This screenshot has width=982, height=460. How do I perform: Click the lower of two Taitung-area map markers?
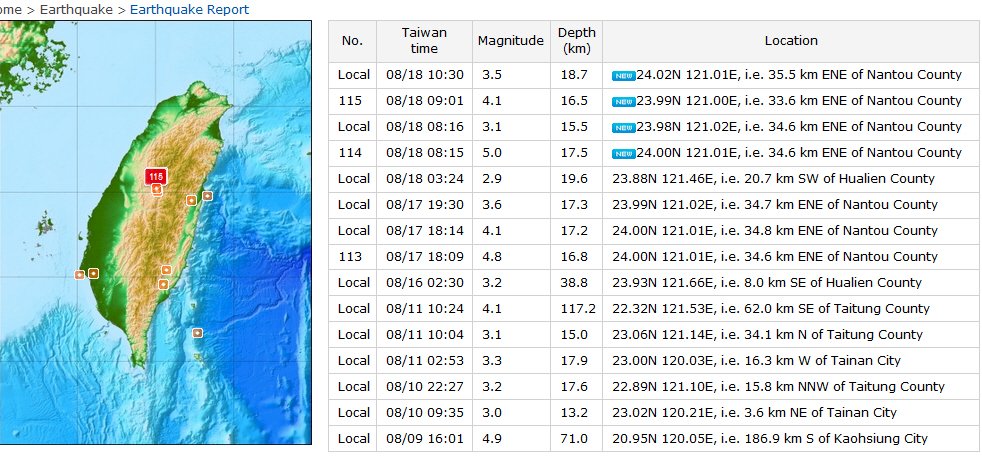163,284
